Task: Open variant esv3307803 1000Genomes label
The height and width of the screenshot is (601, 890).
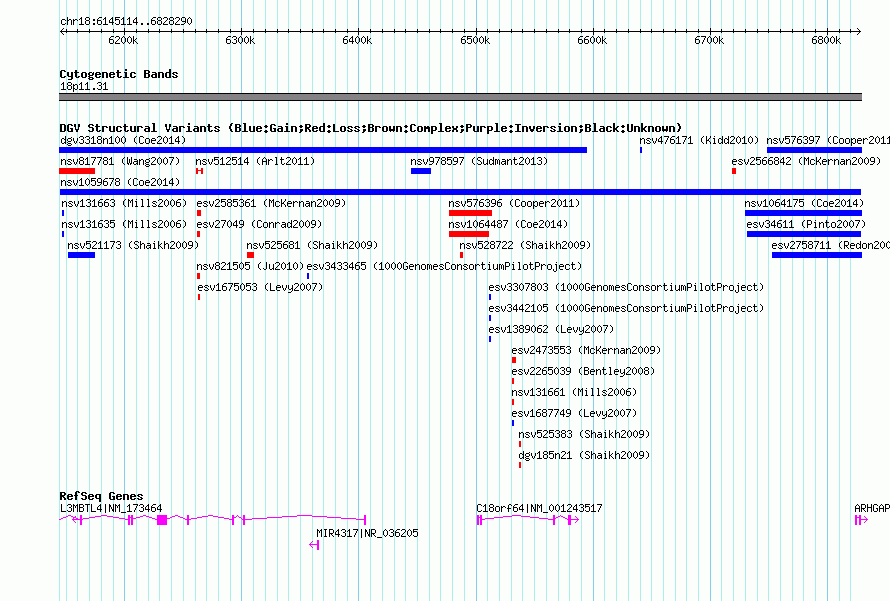Action: click(626, 287)
